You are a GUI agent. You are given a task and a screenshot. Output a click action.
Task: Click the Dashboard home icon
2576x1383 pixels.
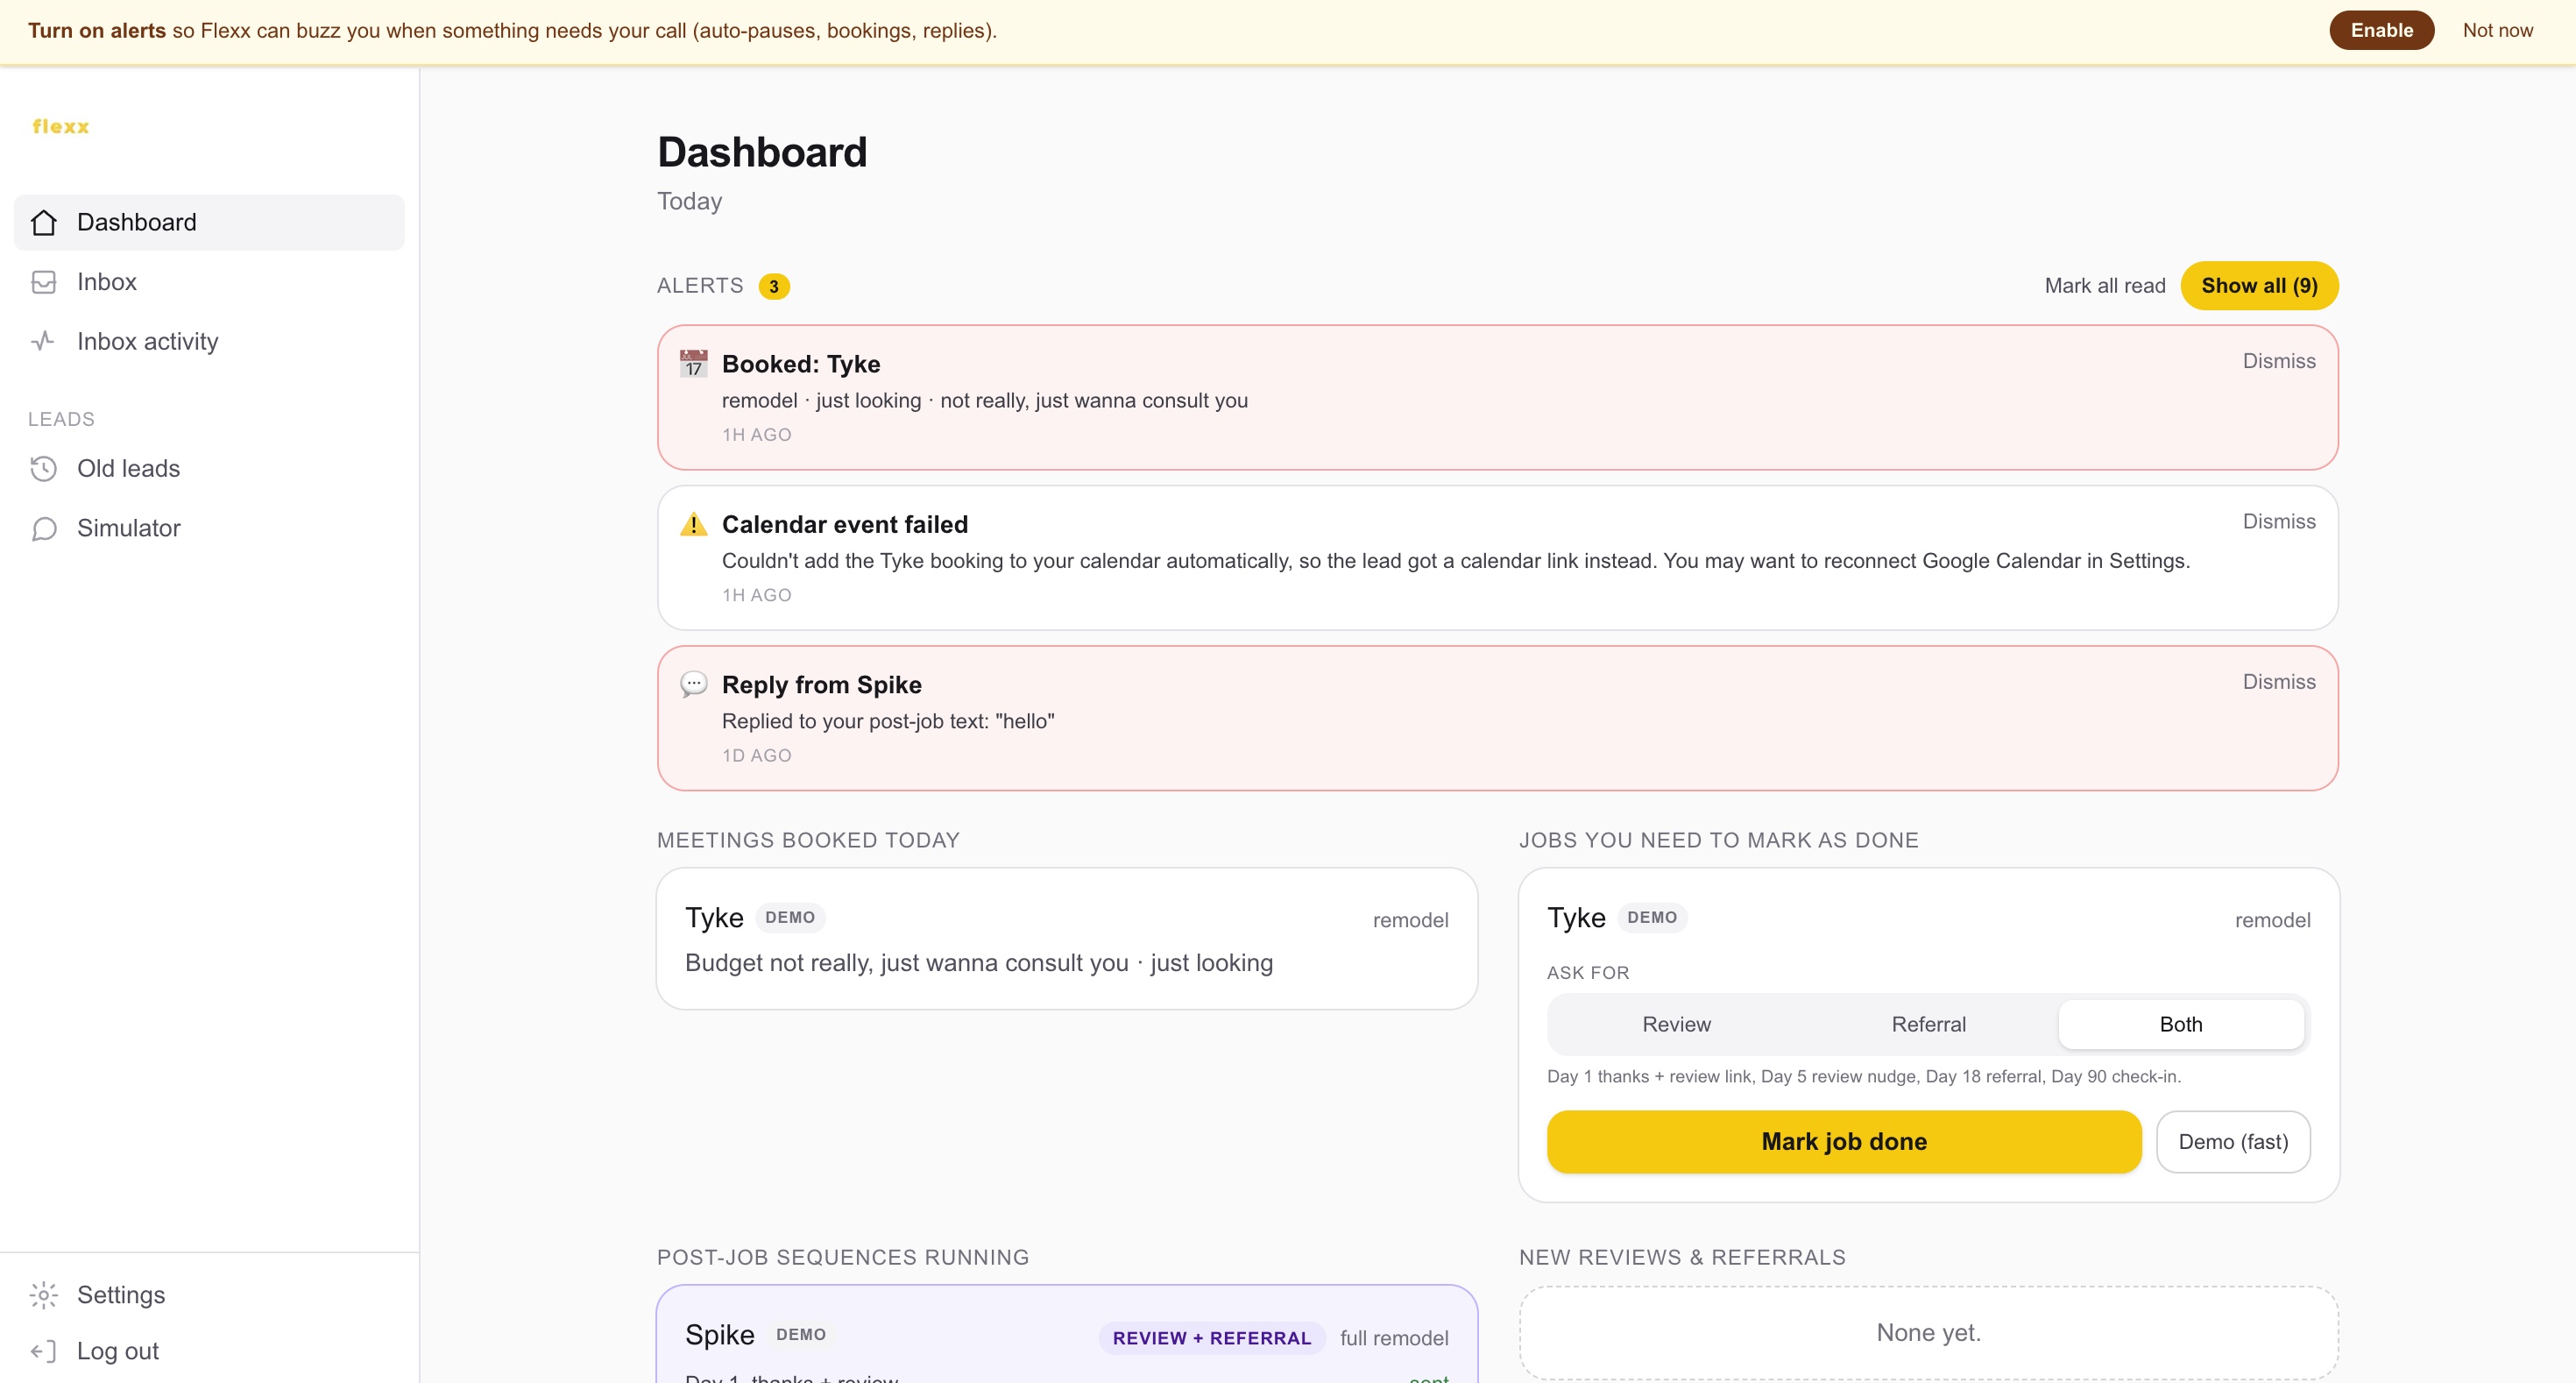(x=44, y=222)
